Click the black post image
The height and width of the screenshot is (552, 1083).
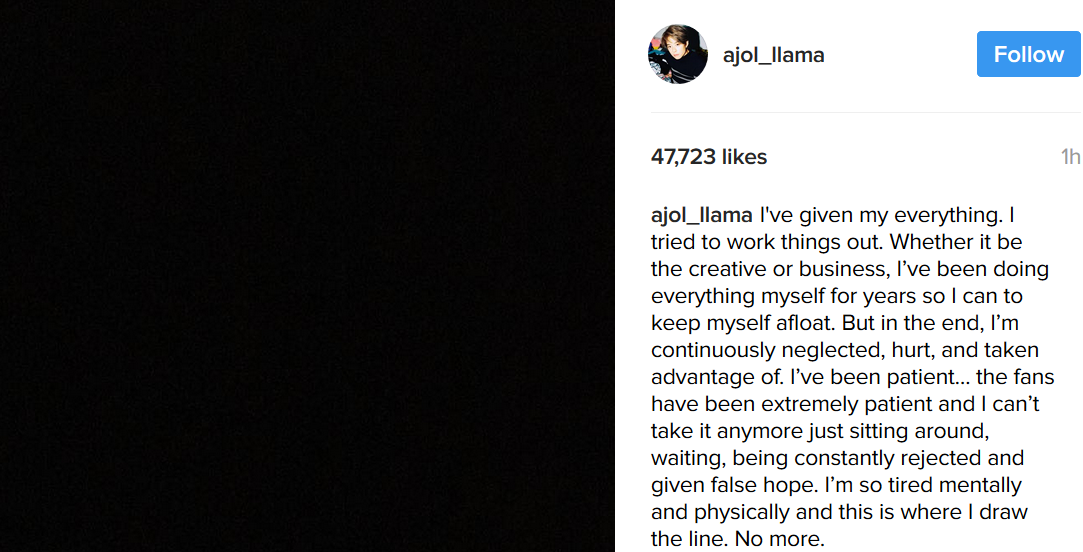[307, 276]
